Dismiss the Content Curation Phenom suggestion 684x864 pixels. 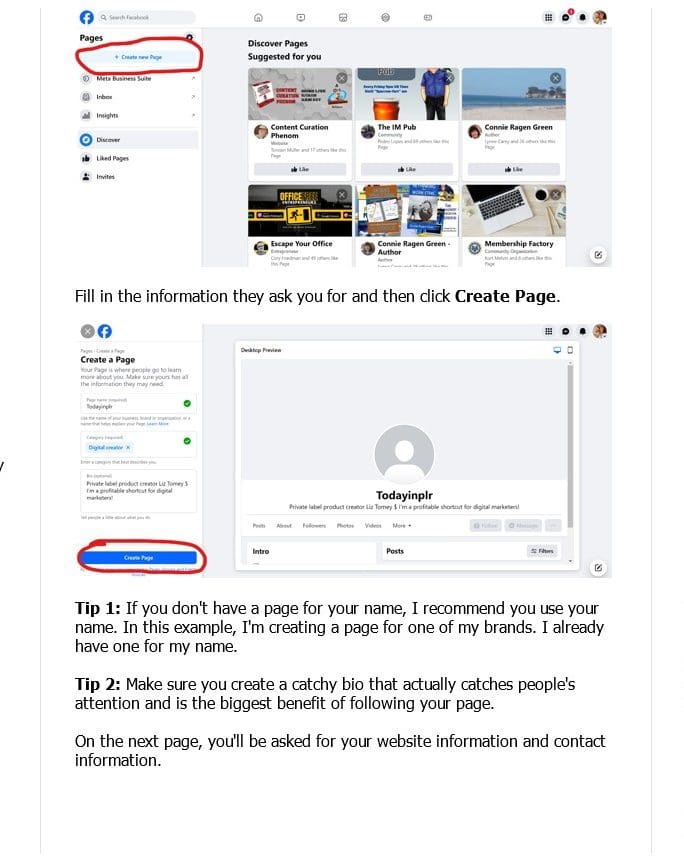pos(342,78)
